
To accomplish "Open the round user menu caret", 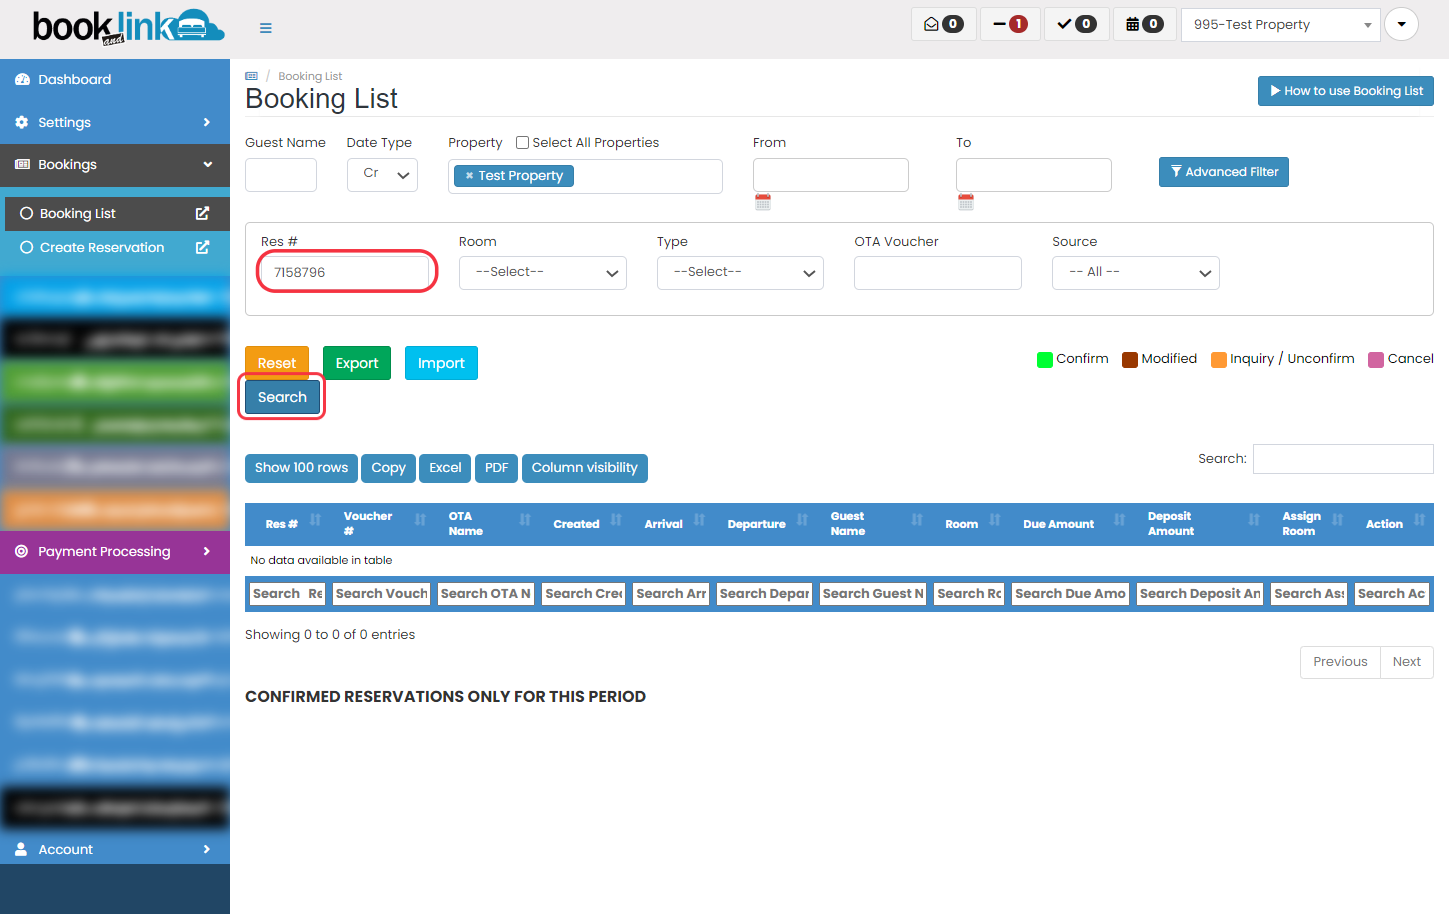I will point(1401,24).
